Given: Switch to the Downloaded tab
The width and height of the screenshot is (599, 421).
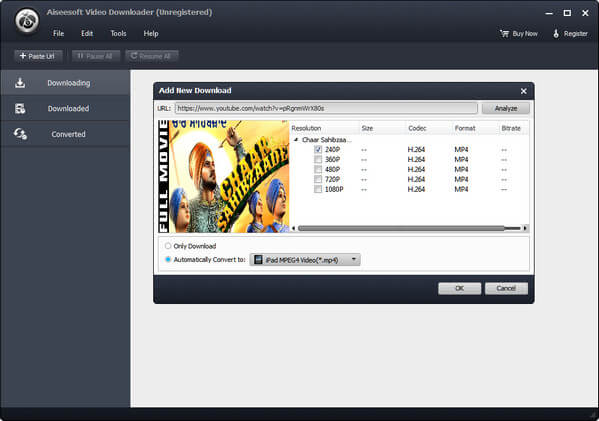Looking at the screenshot, I should (x=65, y=108).
